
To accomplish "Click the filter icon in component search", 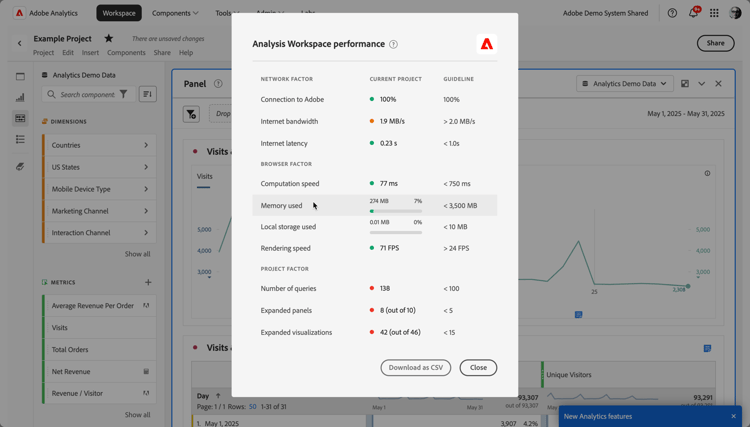I will 123,94.
